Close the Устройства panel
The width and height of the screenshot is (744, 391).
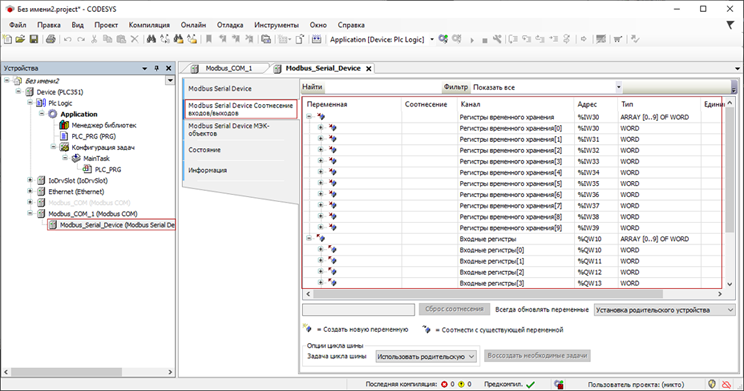(x=168, y=68)
